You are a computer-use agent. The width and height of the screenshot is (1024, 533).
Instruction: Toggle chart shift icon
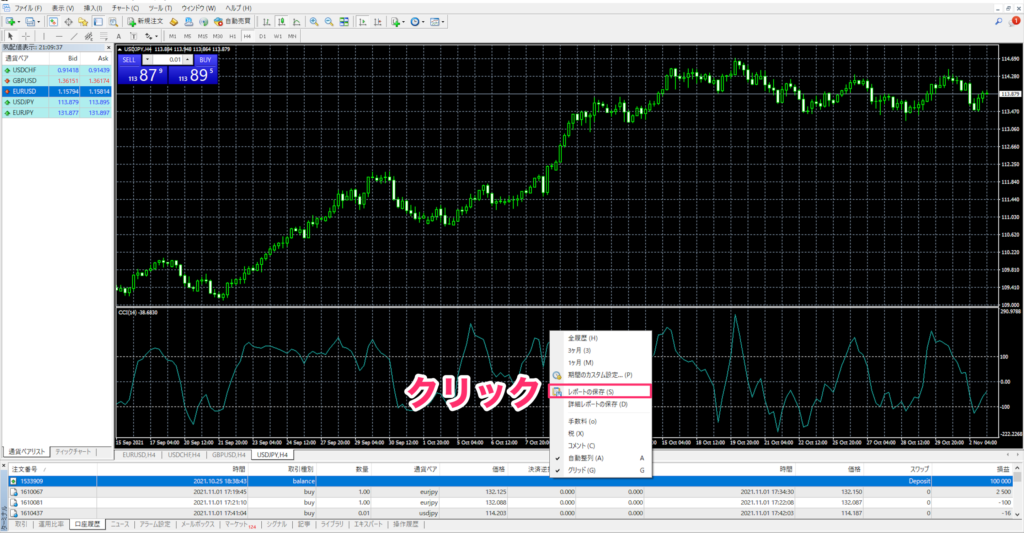(377, 22)
